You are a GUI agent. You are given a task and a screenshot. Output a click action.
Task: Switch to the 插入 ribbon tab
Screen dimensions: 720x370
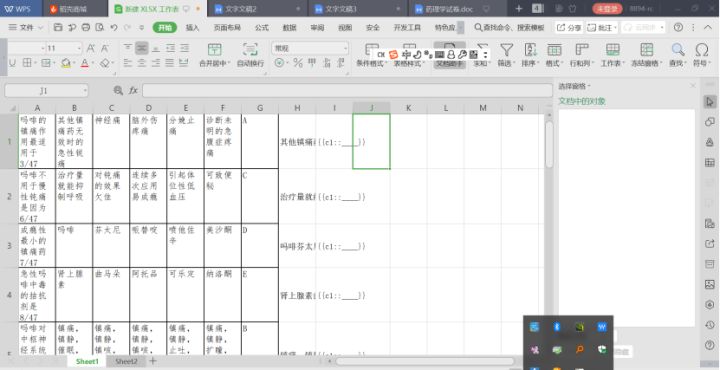tap(192, 28)
